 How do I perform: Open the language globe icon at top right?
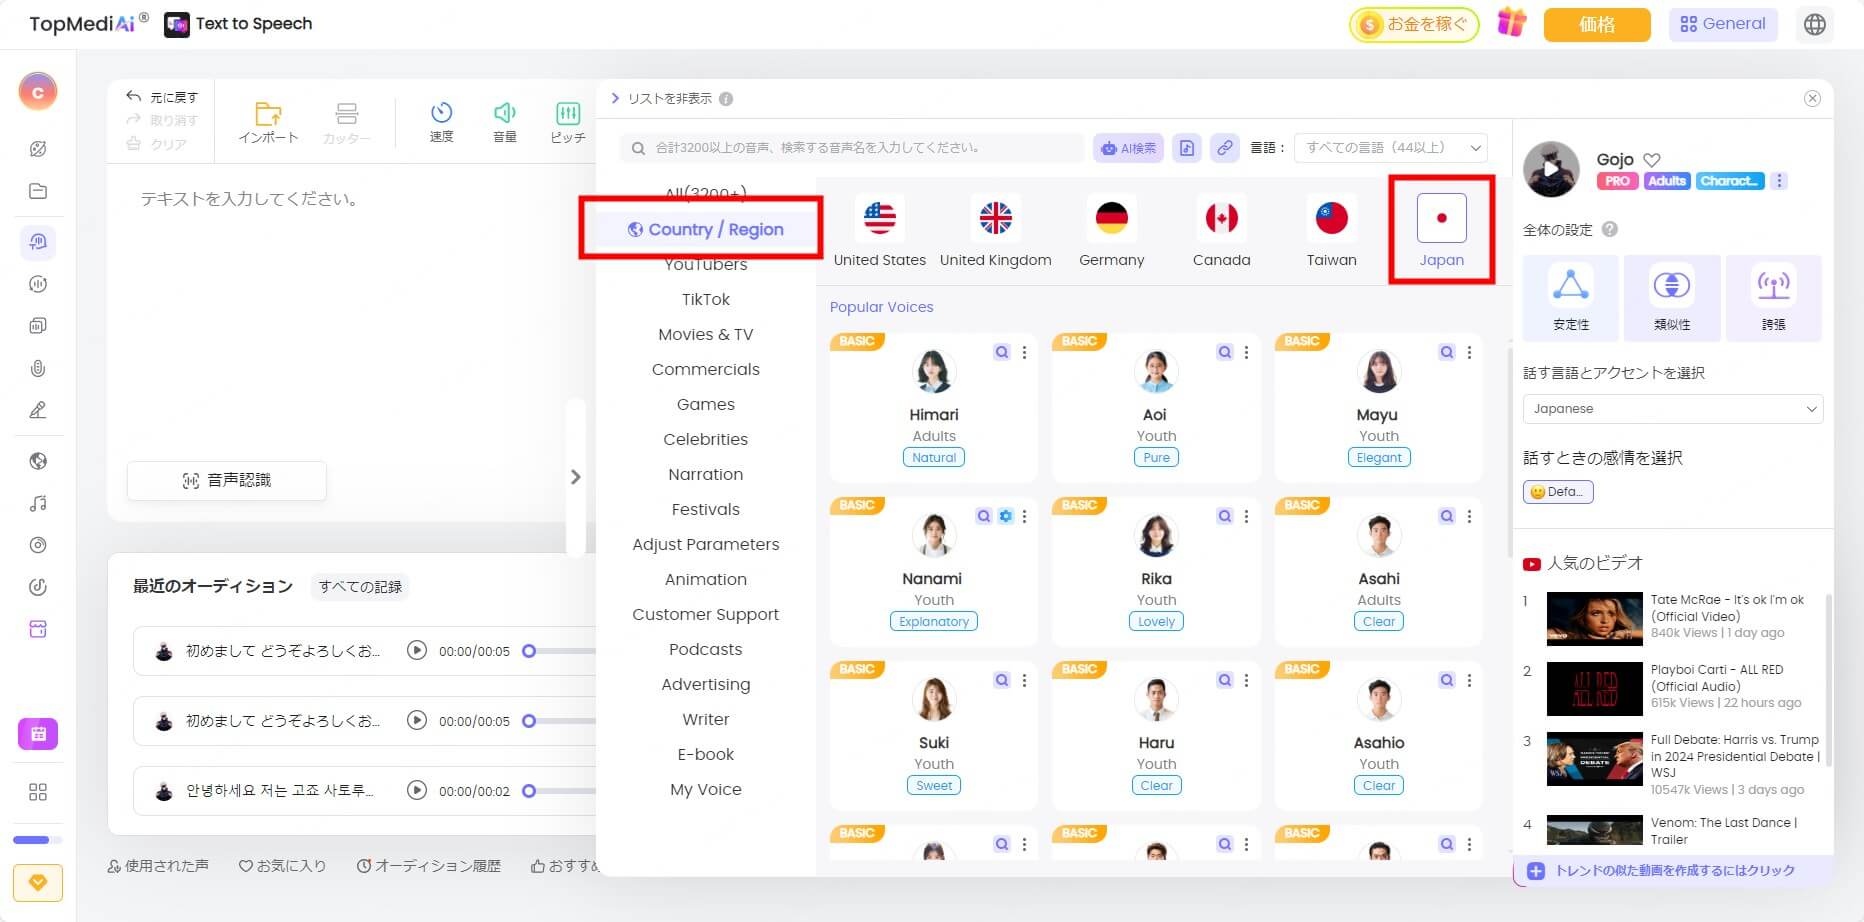tap(1815, 24)
